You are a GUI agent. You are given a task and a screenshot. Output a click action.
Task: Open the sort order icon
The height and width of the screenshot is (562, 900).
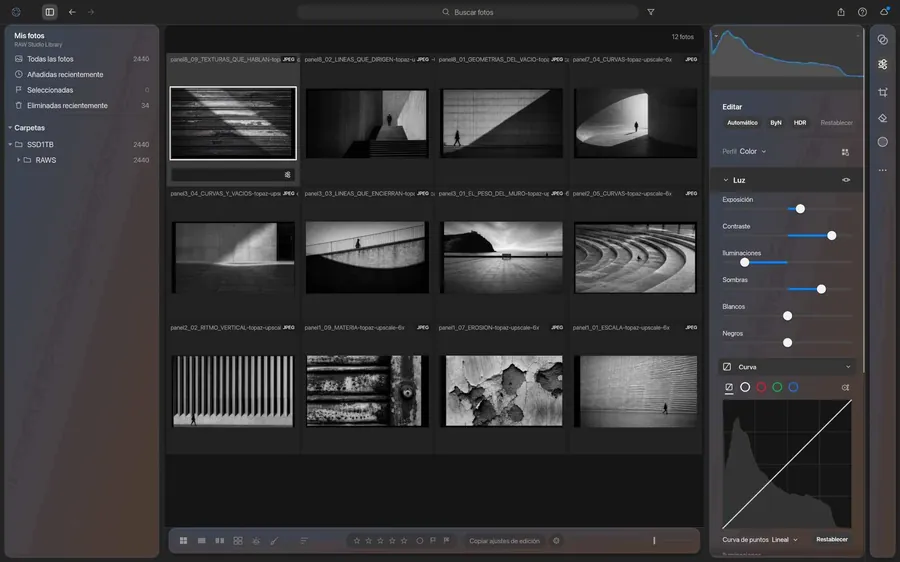304,541
